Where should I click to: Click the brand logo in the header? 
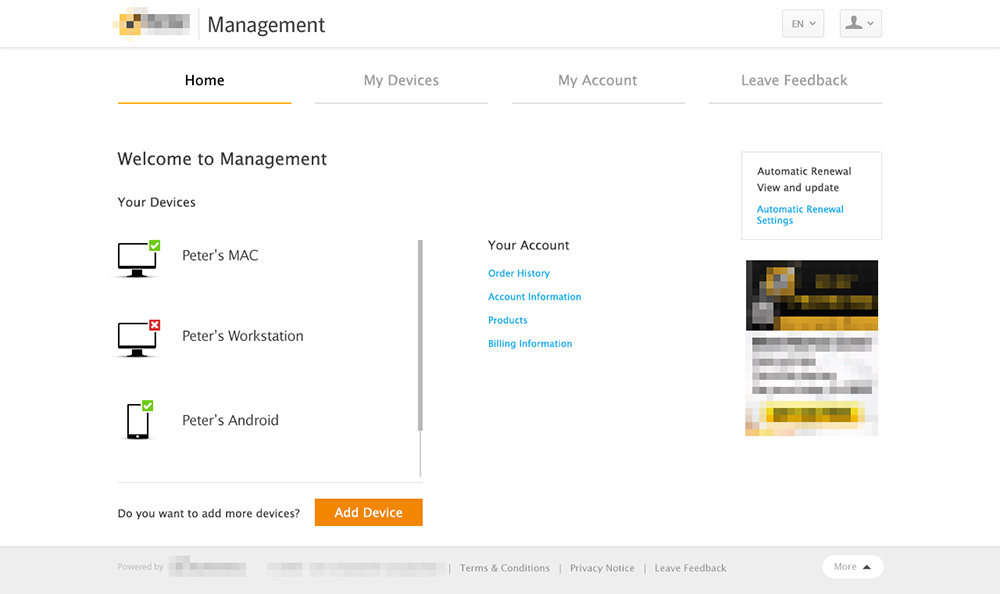coord(154,23)
